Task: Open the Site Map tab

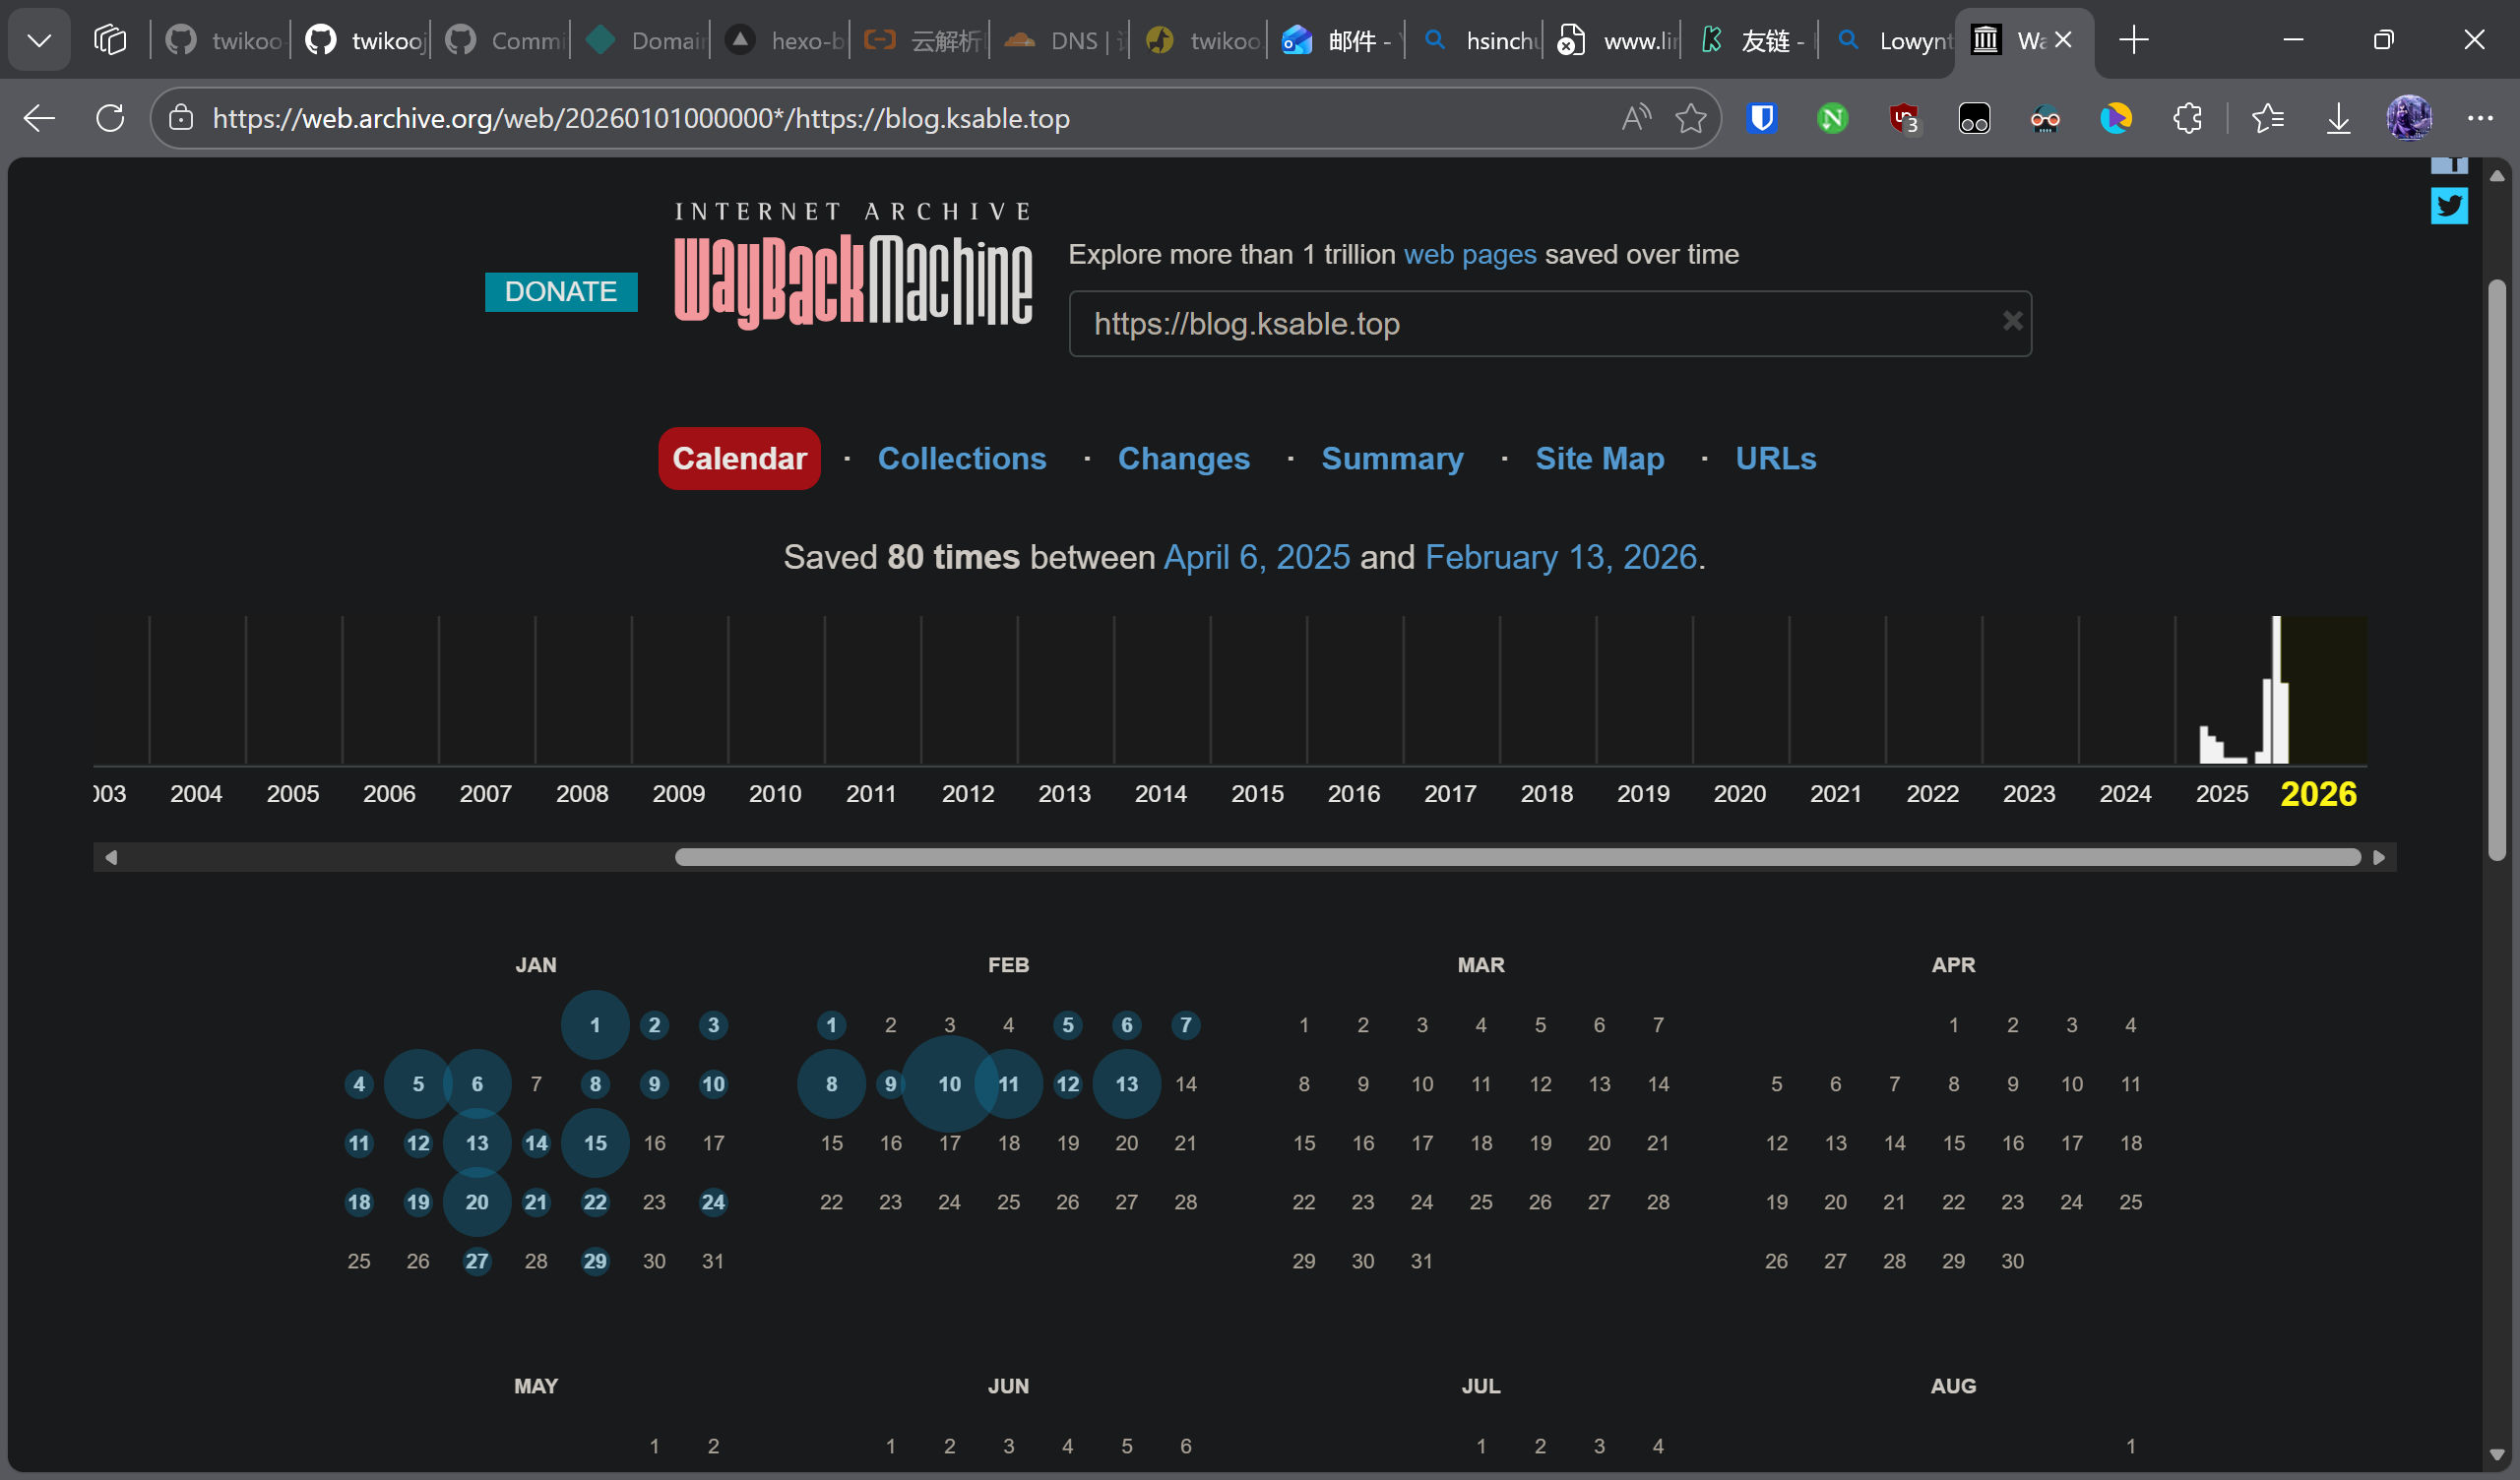Action: point(1598,458)
